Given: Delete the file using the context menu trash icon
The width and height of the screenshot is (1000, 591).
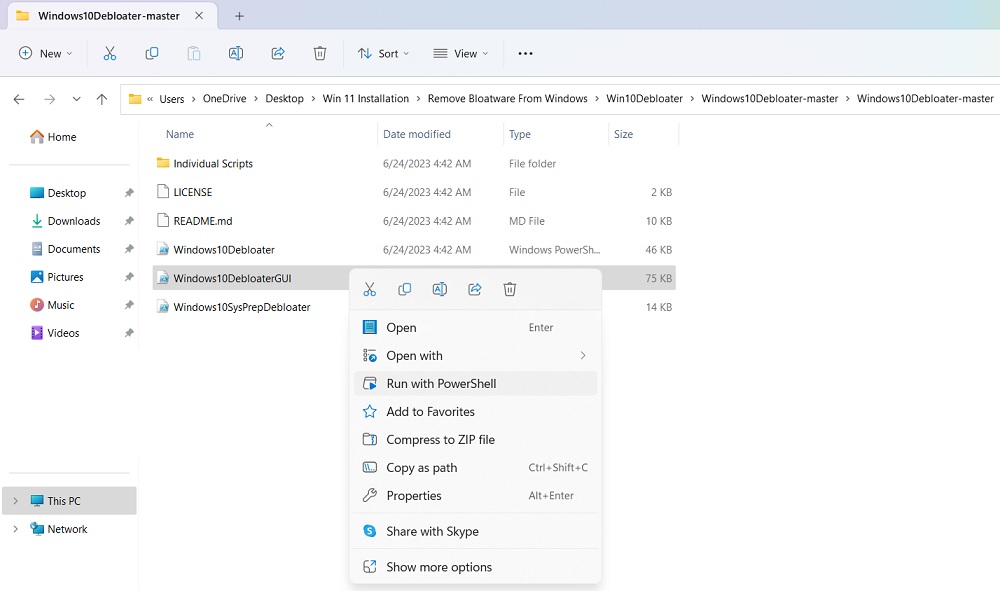Looking at the screenshot, I should (x=510, y=288).
